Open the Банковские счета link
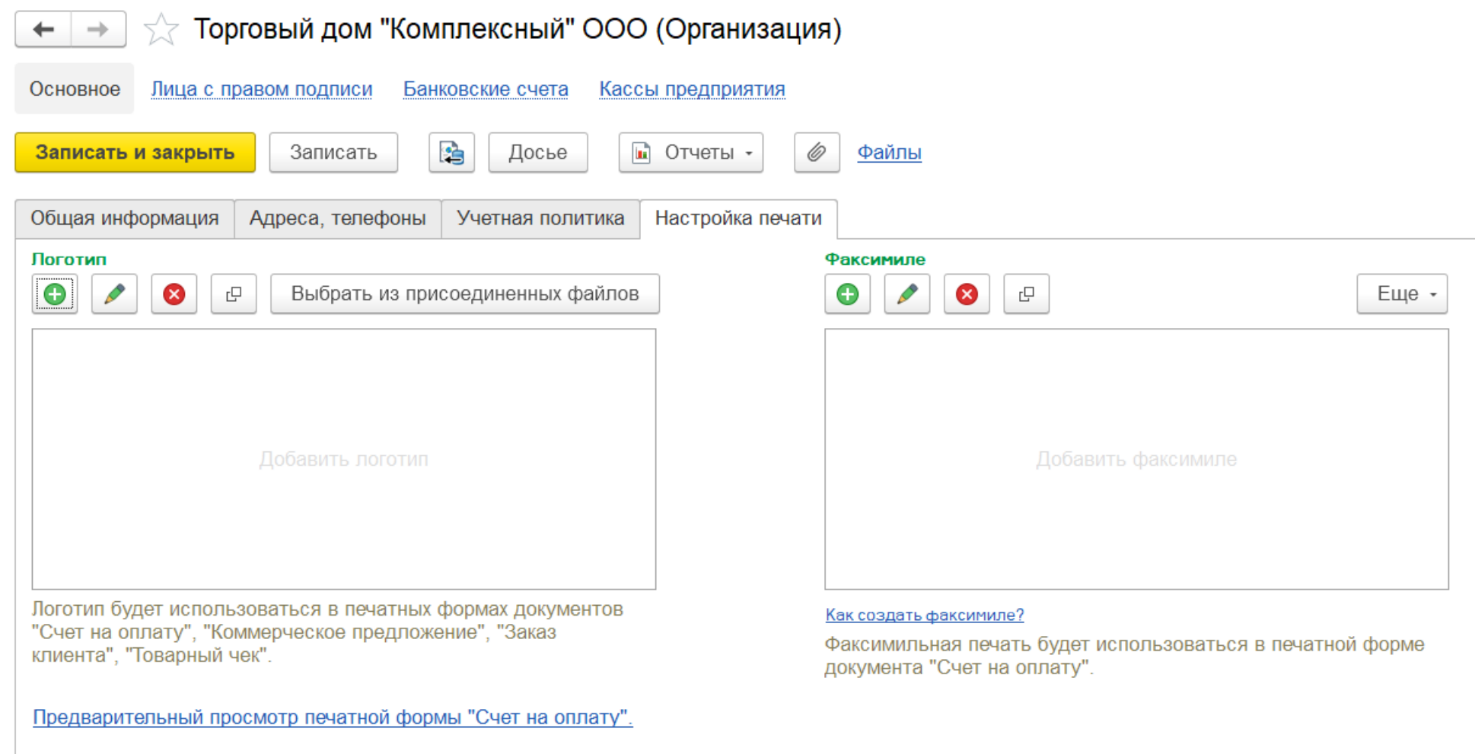Image resolution: width=1475 pixels, height=754 pixels. click(x=485, y=89)
